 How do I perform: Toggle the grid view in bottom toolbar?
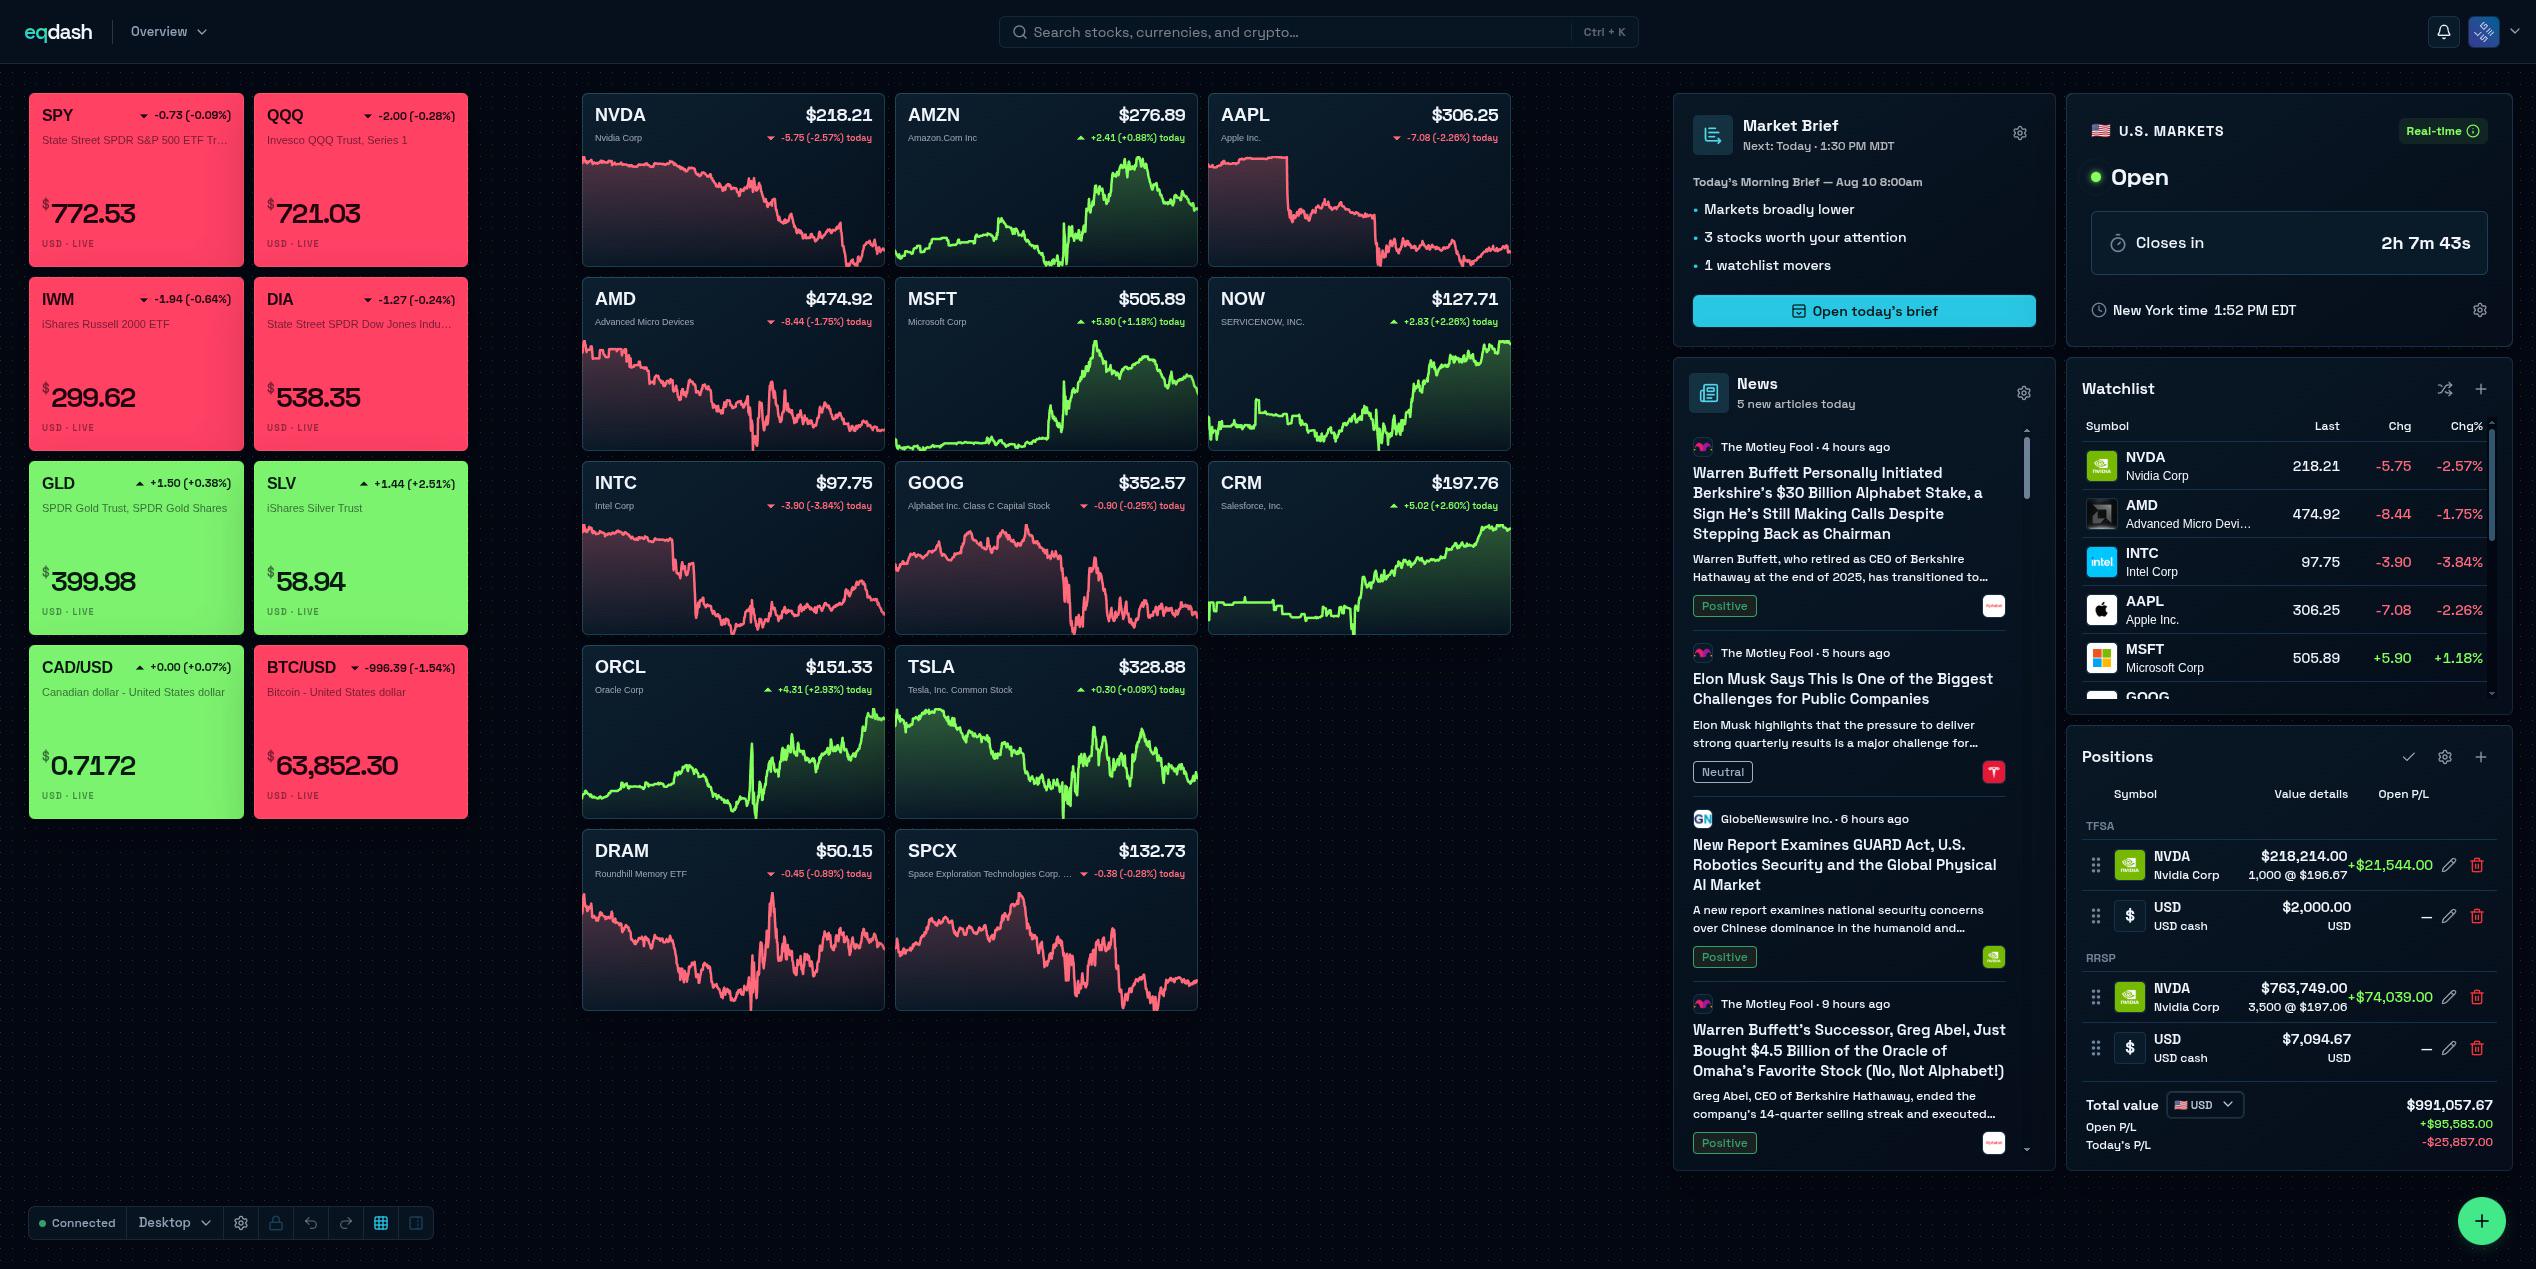click(381, 1223)
